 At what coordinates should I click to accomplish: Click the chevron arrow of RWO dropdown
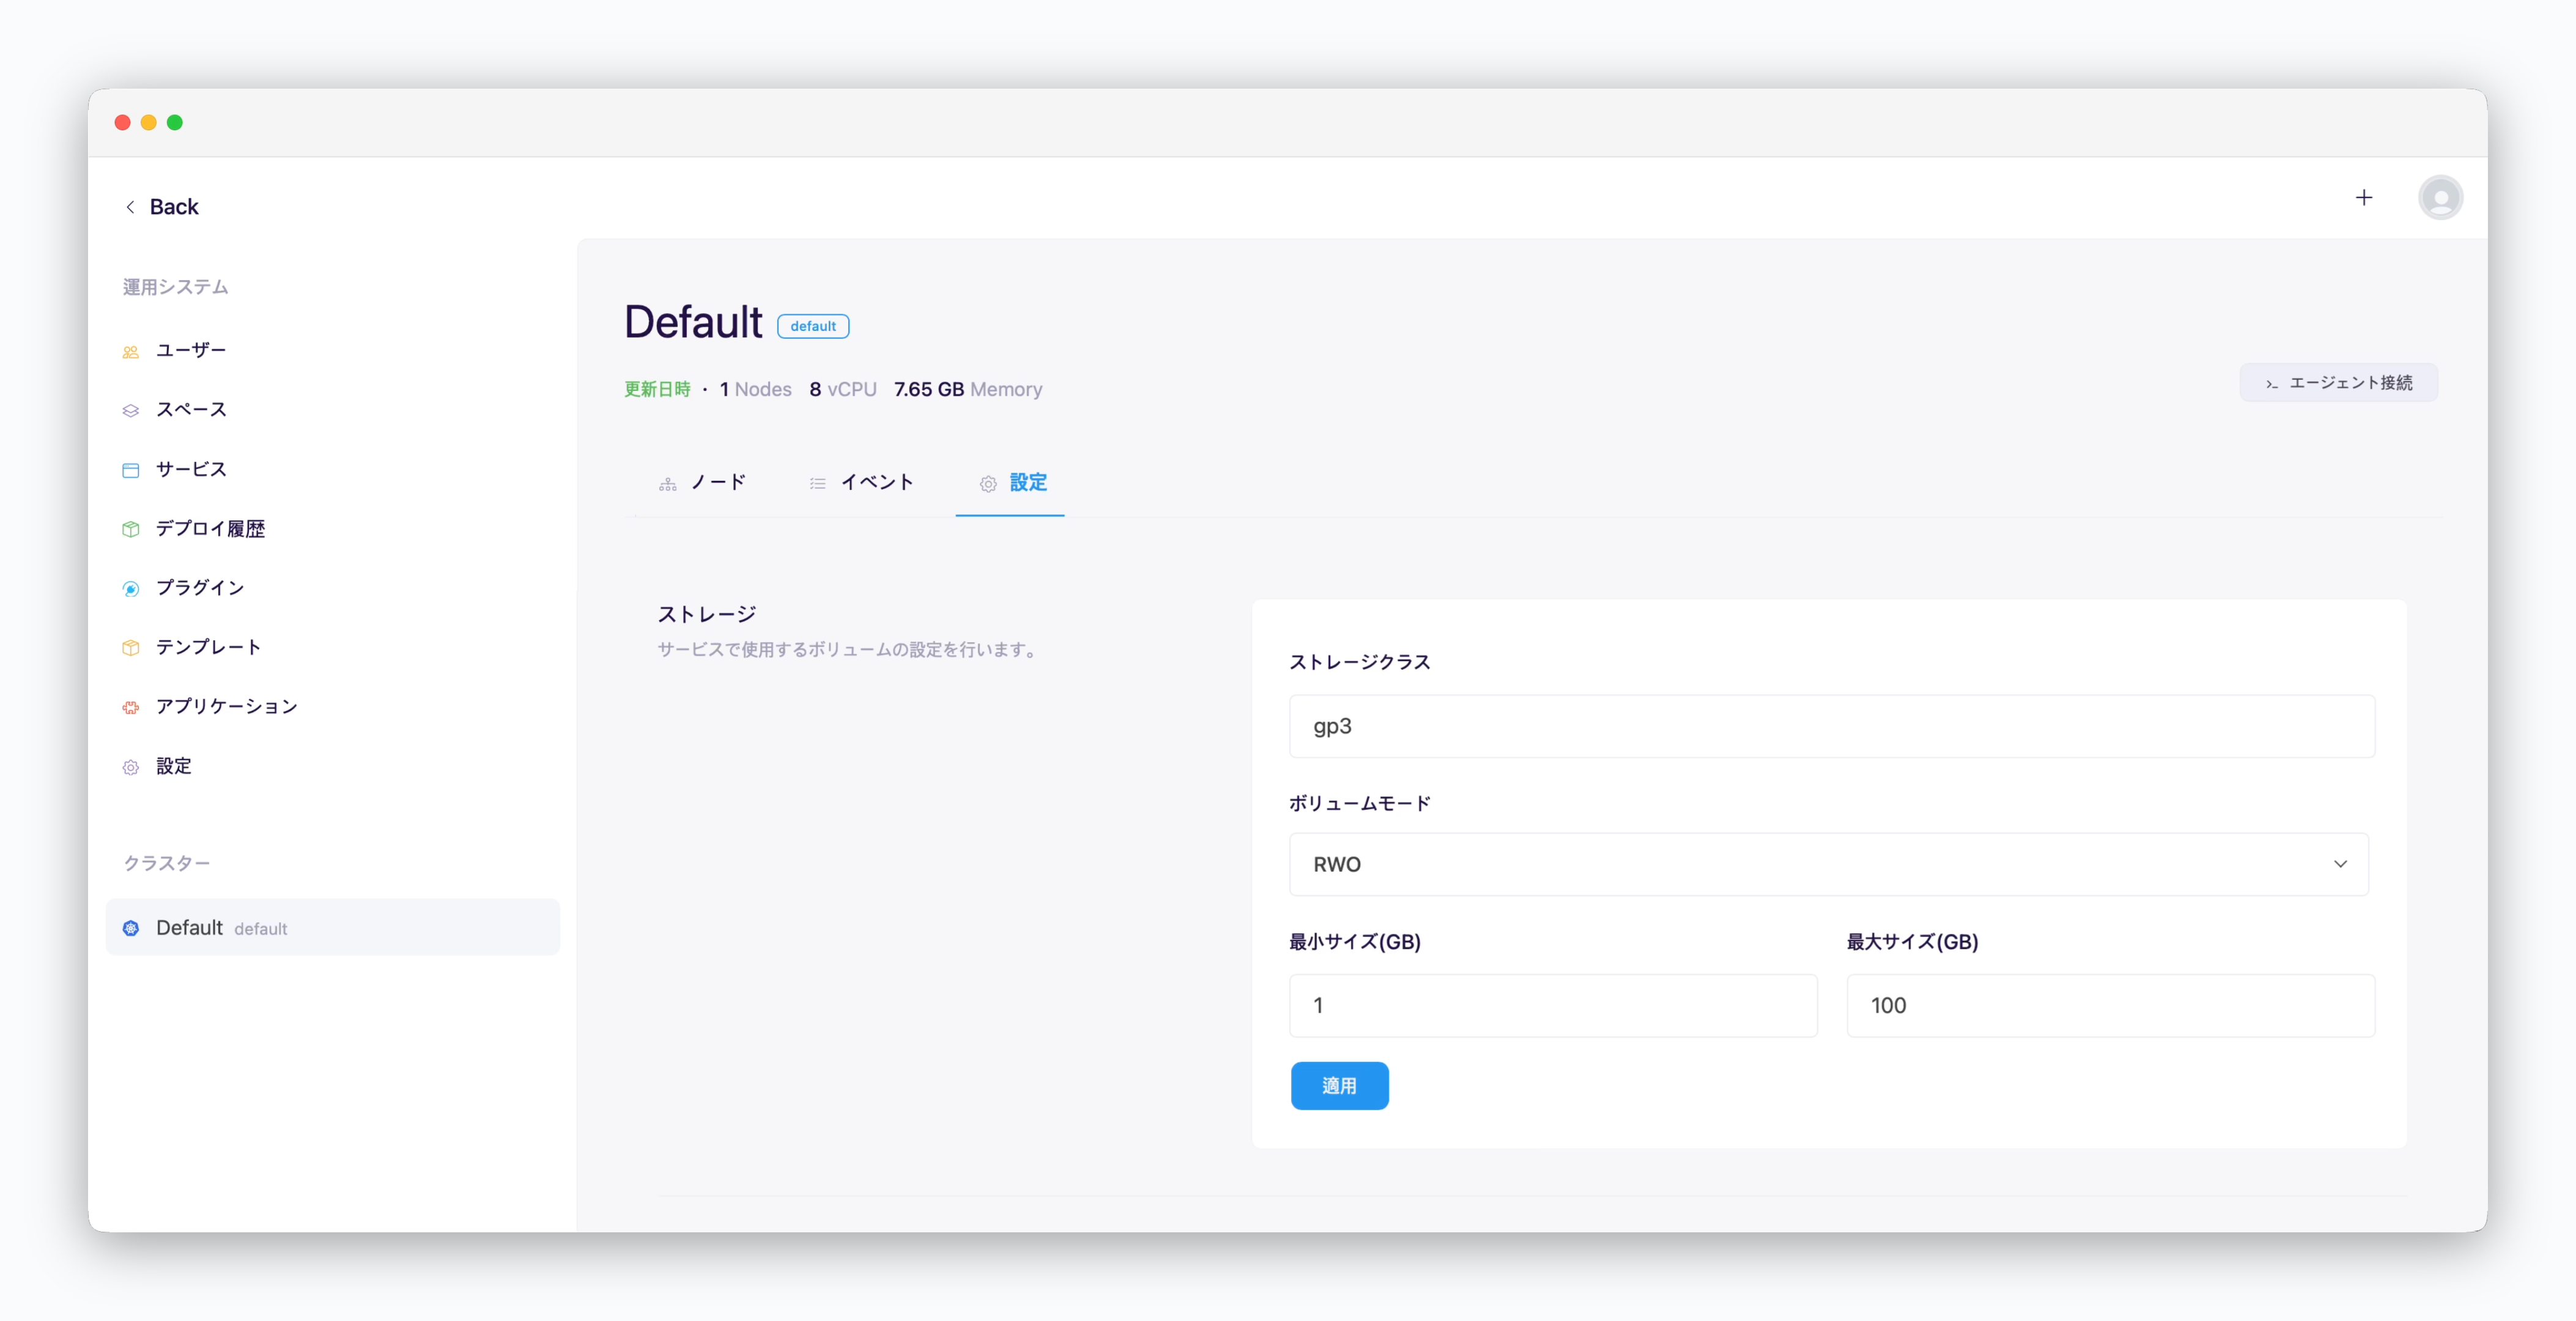pyautogui.click(x=2340, y=864)
